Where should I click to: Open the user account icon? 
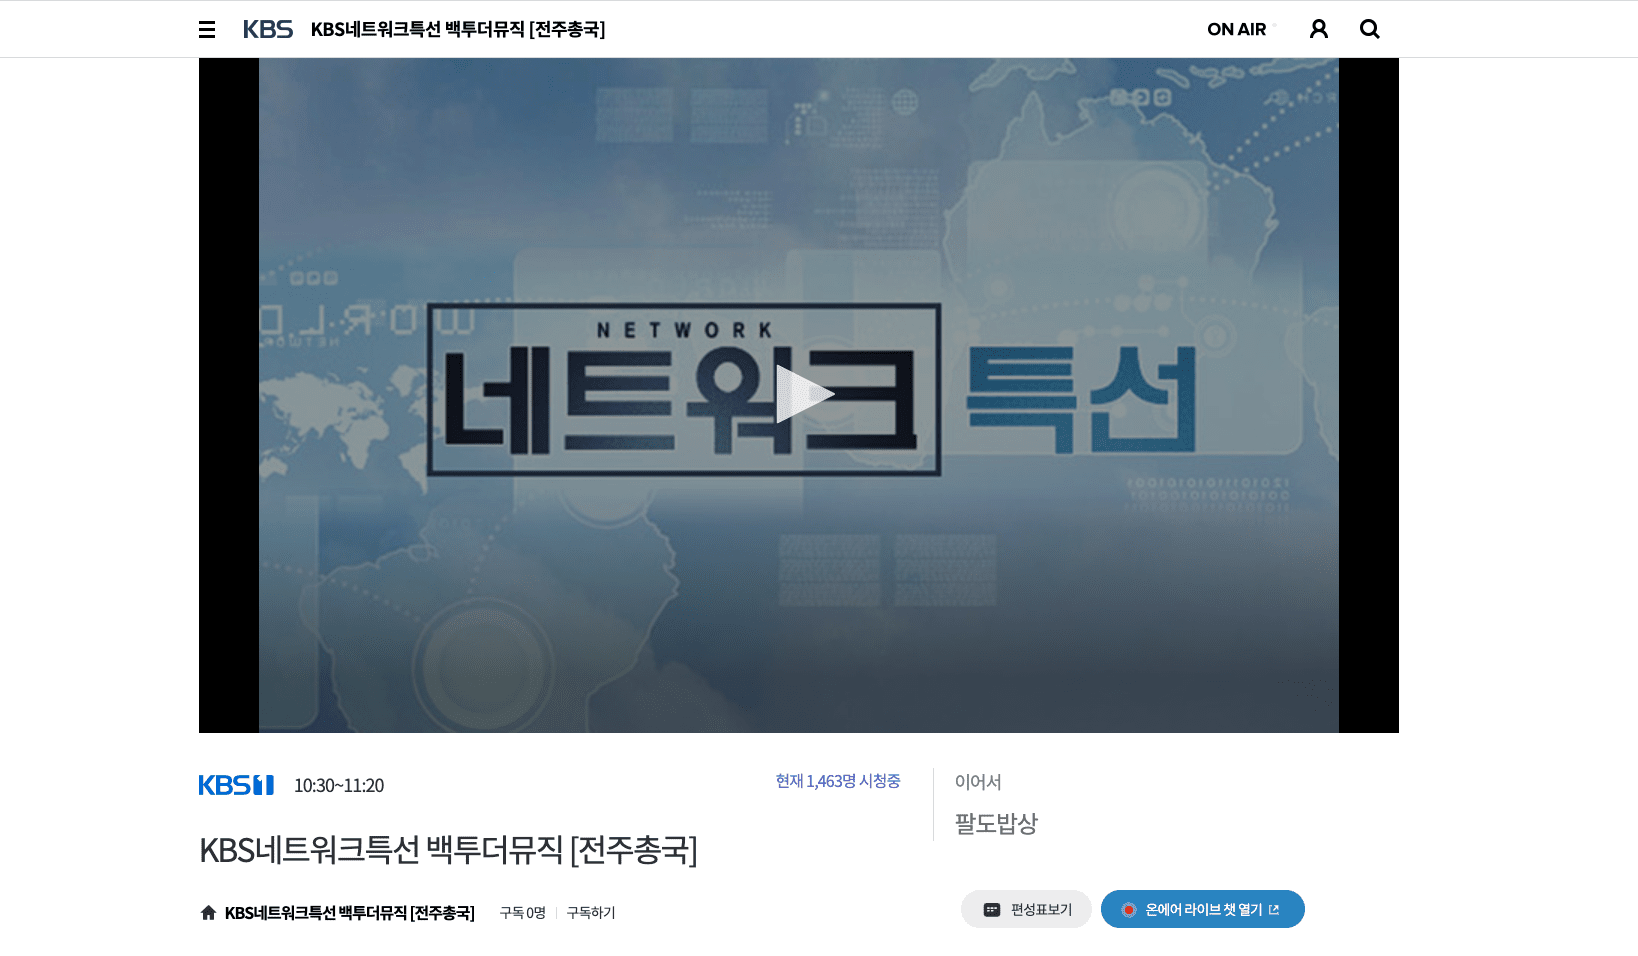[1319, 29]
